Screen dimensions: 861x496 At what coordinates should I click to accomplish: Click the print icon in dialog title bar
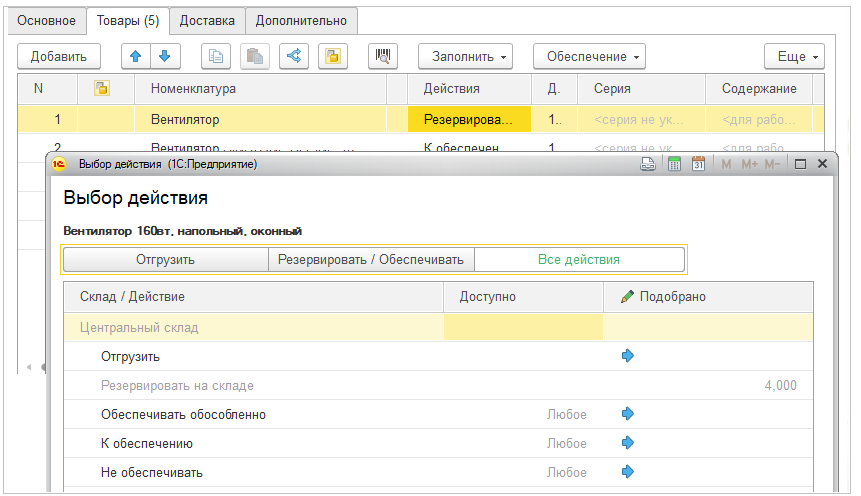[x=648, y=164]
